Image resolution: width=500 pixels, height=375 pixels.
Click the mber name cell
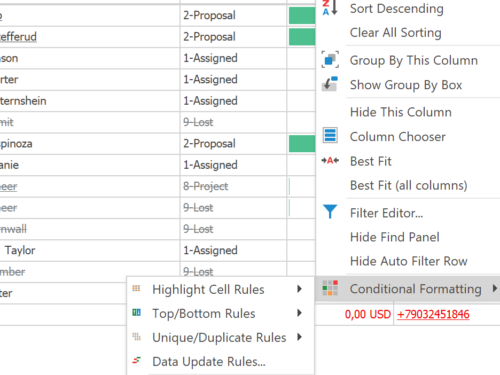tap(90, 272)
